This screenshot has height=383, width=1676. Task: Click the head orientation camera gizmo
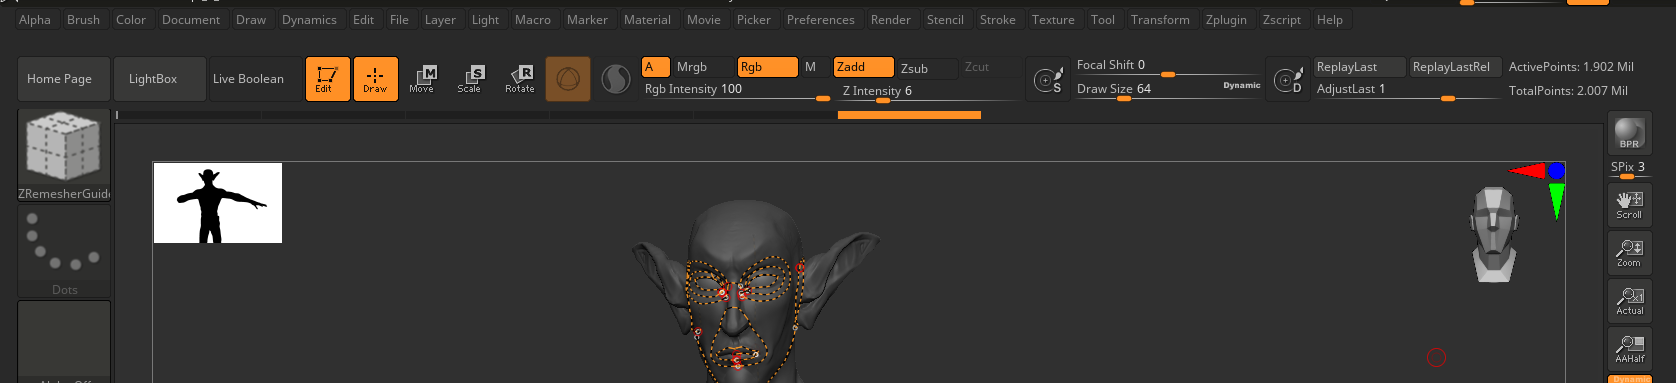[1494, 234]
